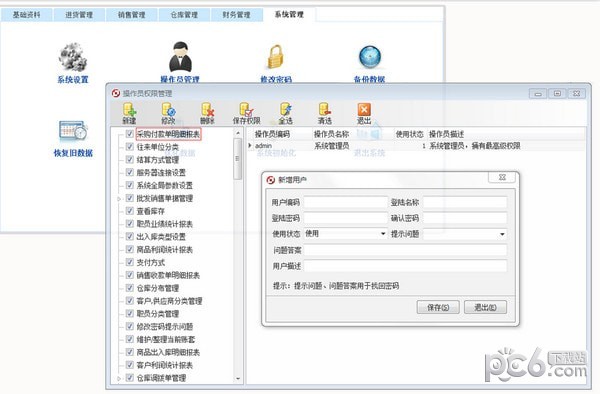This screenshot has height=394, width=600.
Task: Switch to the 系统管理 tab
Action: pos(289,15)
